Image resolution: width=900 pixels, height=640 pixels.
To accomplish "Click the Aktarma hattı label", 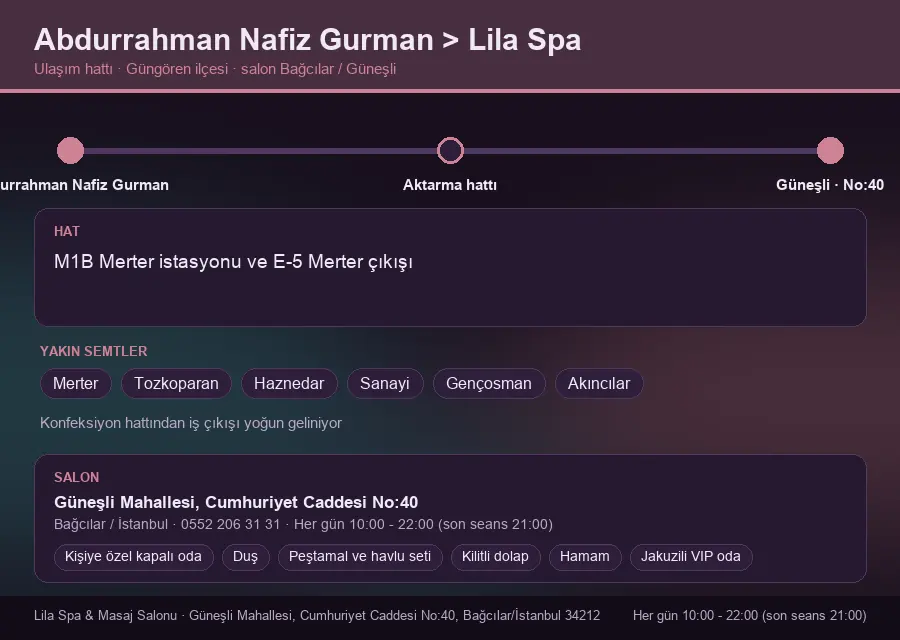I will point(450,185).
